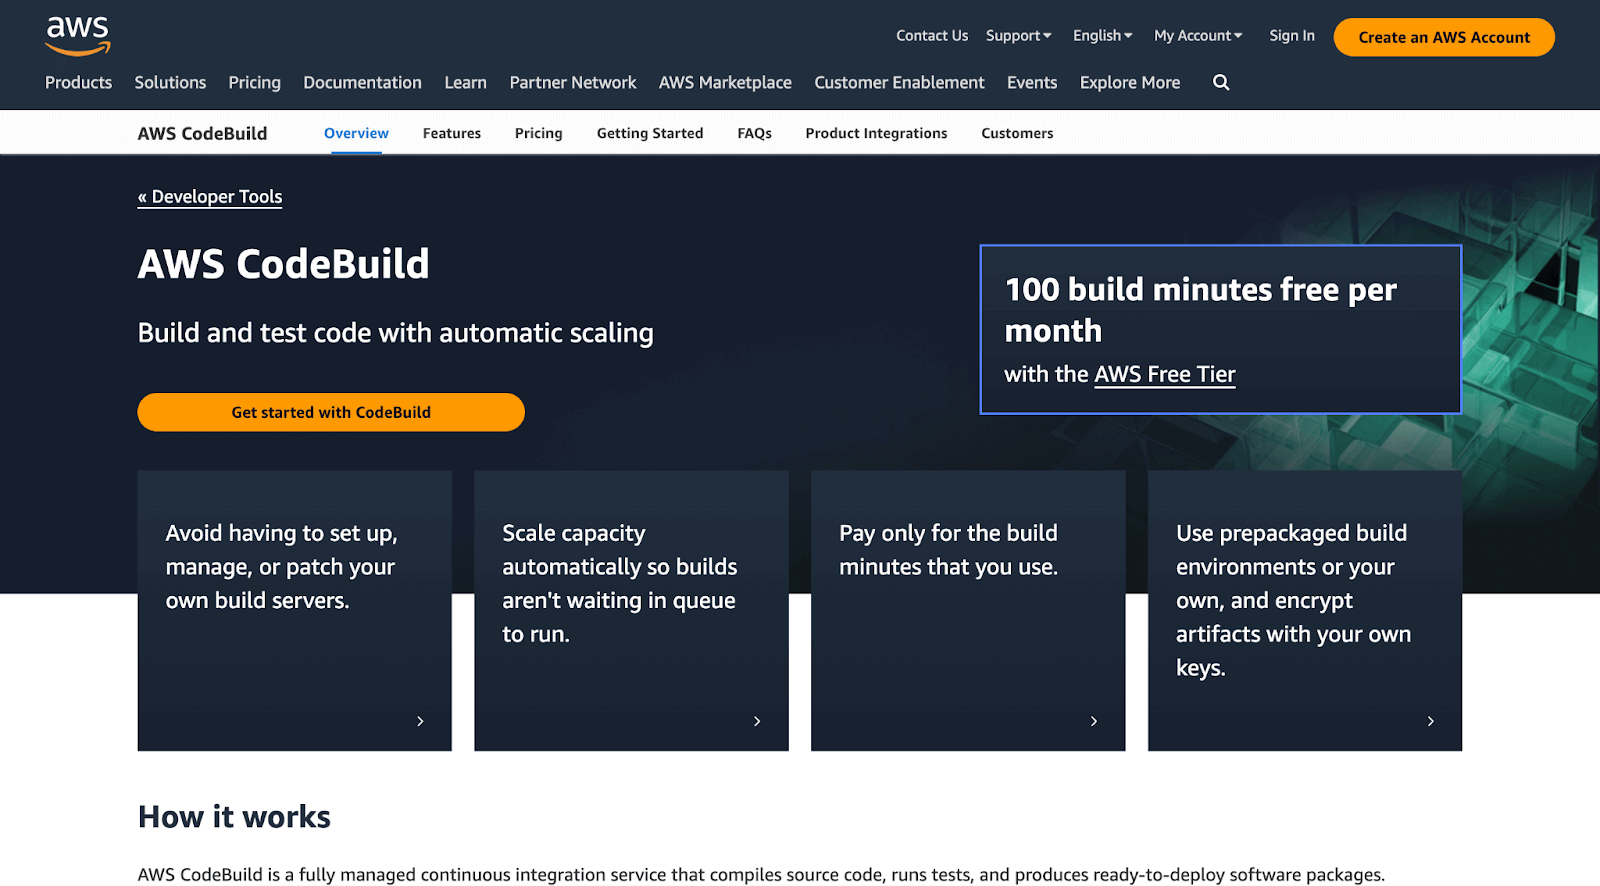Open the Partner Network menu
The image size is (1600, 886).
pyautogui.click(x=573, y=82)
